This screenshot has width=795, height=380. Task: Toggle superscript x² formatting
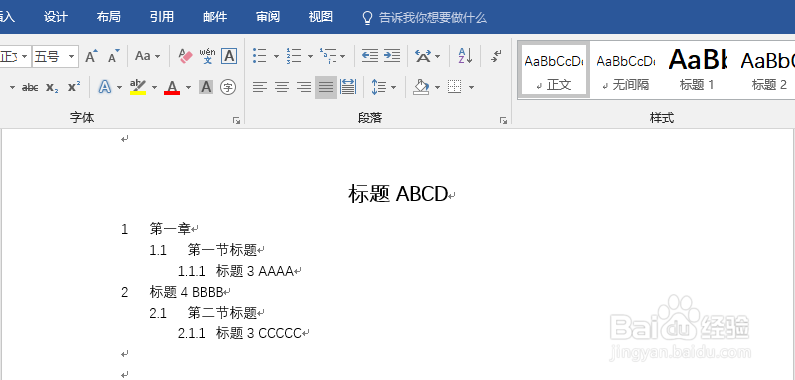74,87
